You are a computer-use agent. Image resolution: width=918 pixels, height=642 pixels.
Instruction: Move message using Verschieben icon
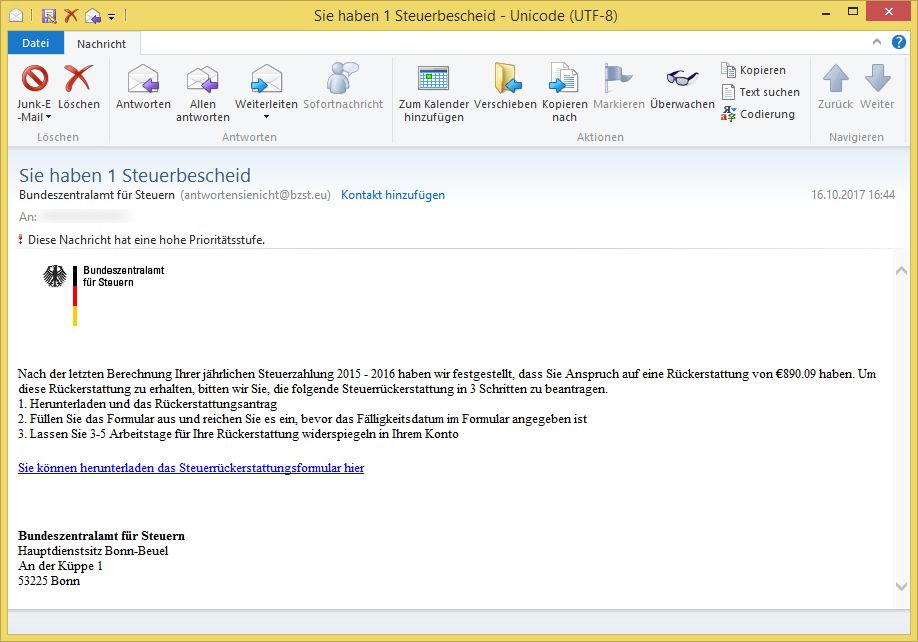pos(506,78)
